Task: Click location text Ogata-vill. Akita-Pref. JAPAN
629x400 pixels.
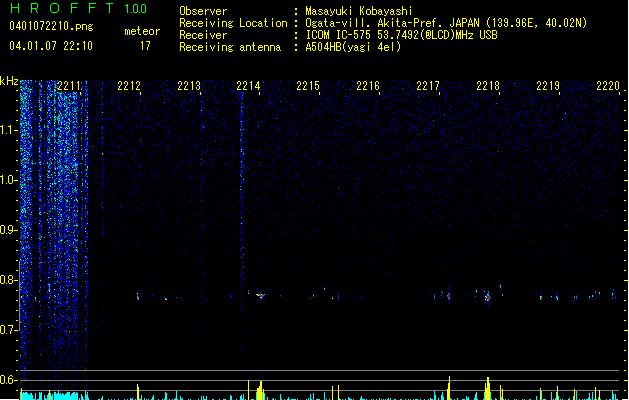Action: coord(392,23)
